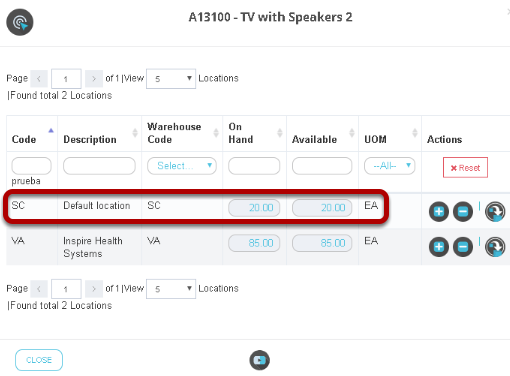Go to next page using top arrow
The height and width of the screenshot is (376, 510).
click(x=94, y=79)
